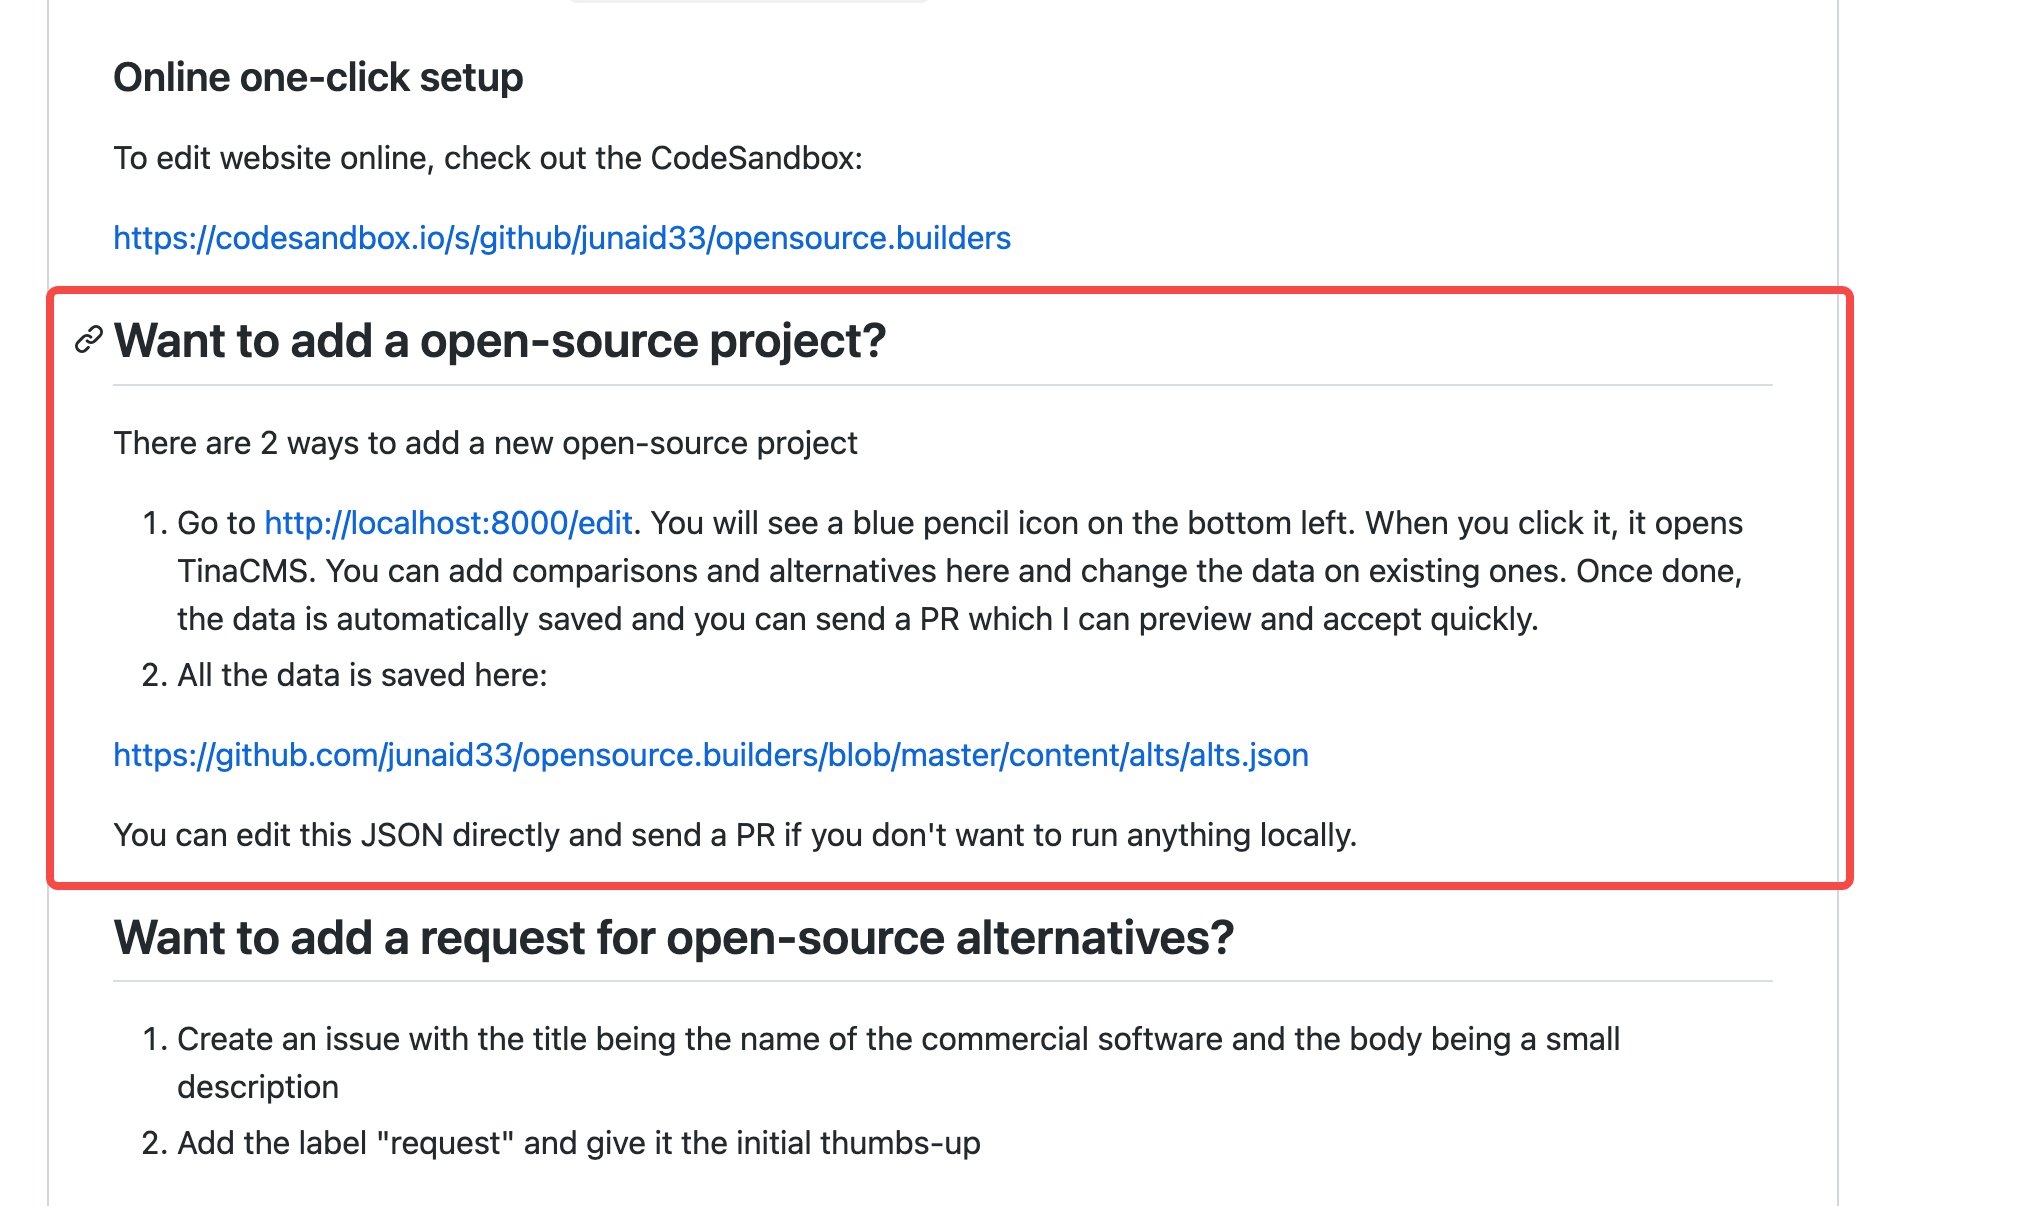Click the "To edit website online" paragraph
The height and width of the screenshot is (1206, 2040).
click(488, 158)
